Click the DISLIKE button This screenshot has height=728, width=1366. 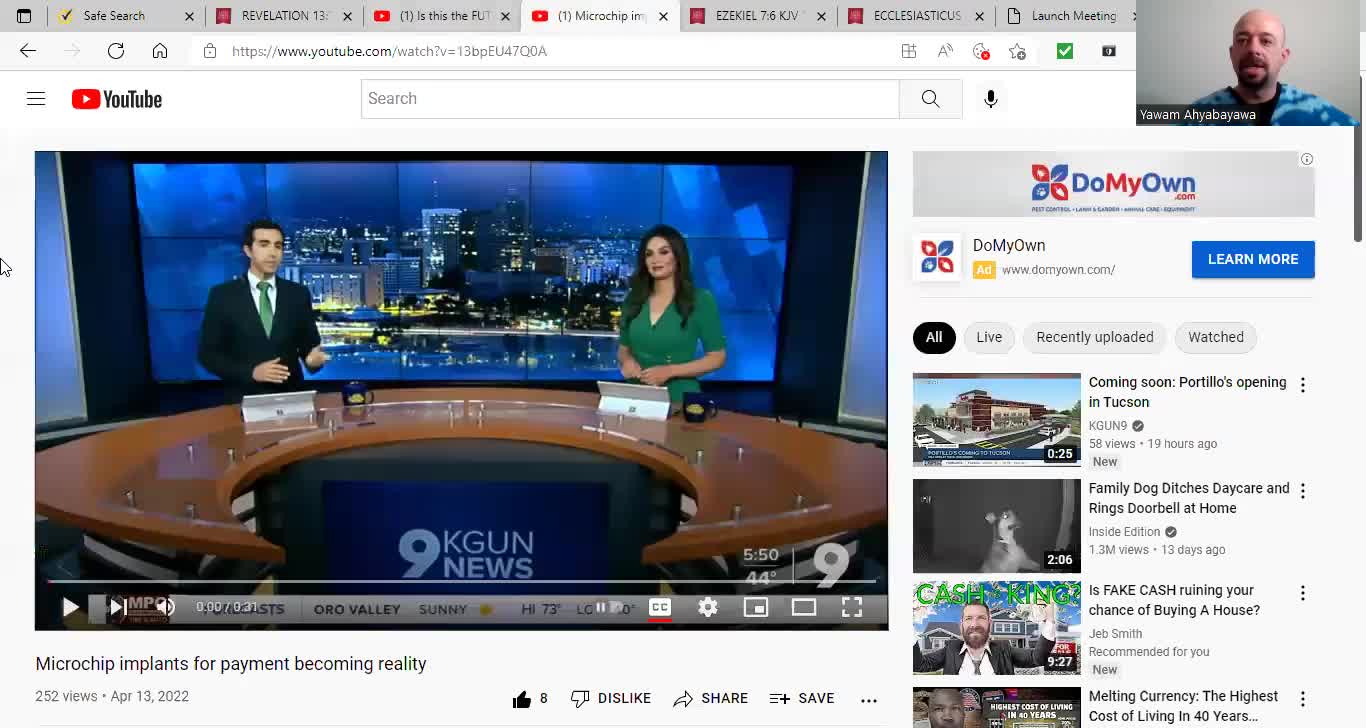pyautogui.click(x=611, y=699)
